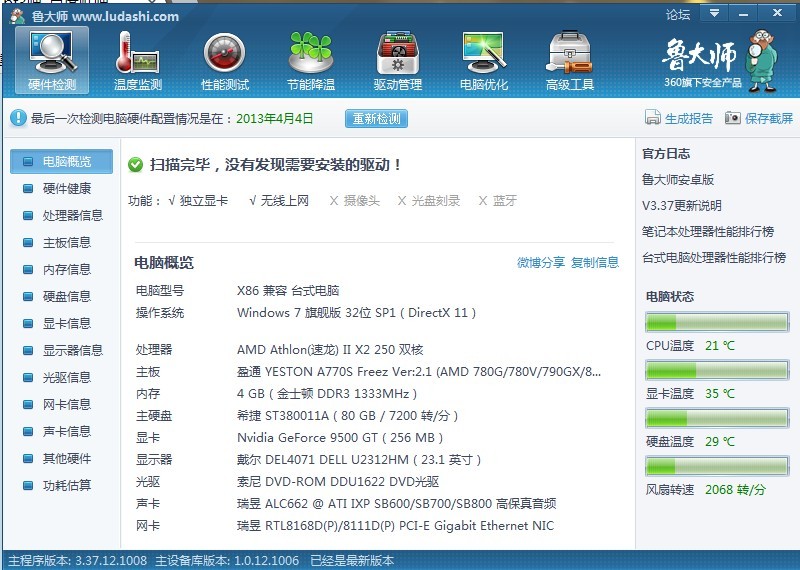Viewport: 800px width, 570px height.
Task: Open 性能测试 gauge icon
Action: coord(224,60)
